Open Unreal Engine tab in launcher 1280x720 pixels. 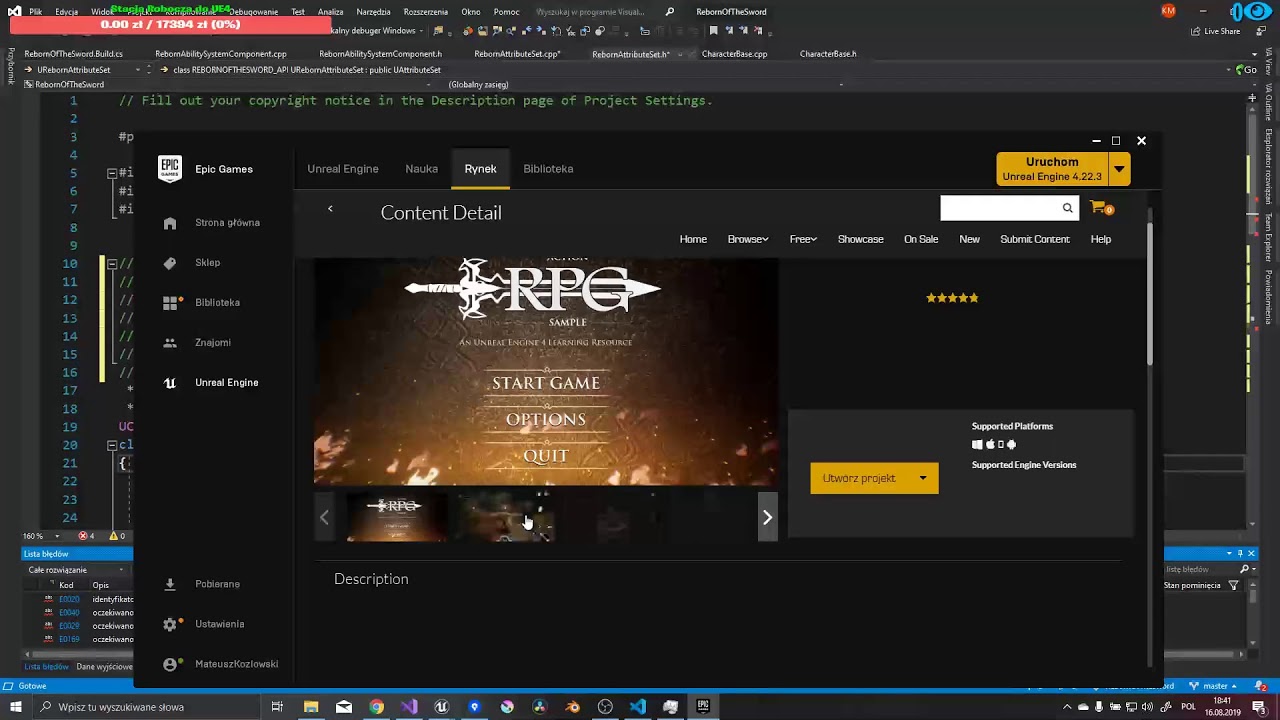343,169
